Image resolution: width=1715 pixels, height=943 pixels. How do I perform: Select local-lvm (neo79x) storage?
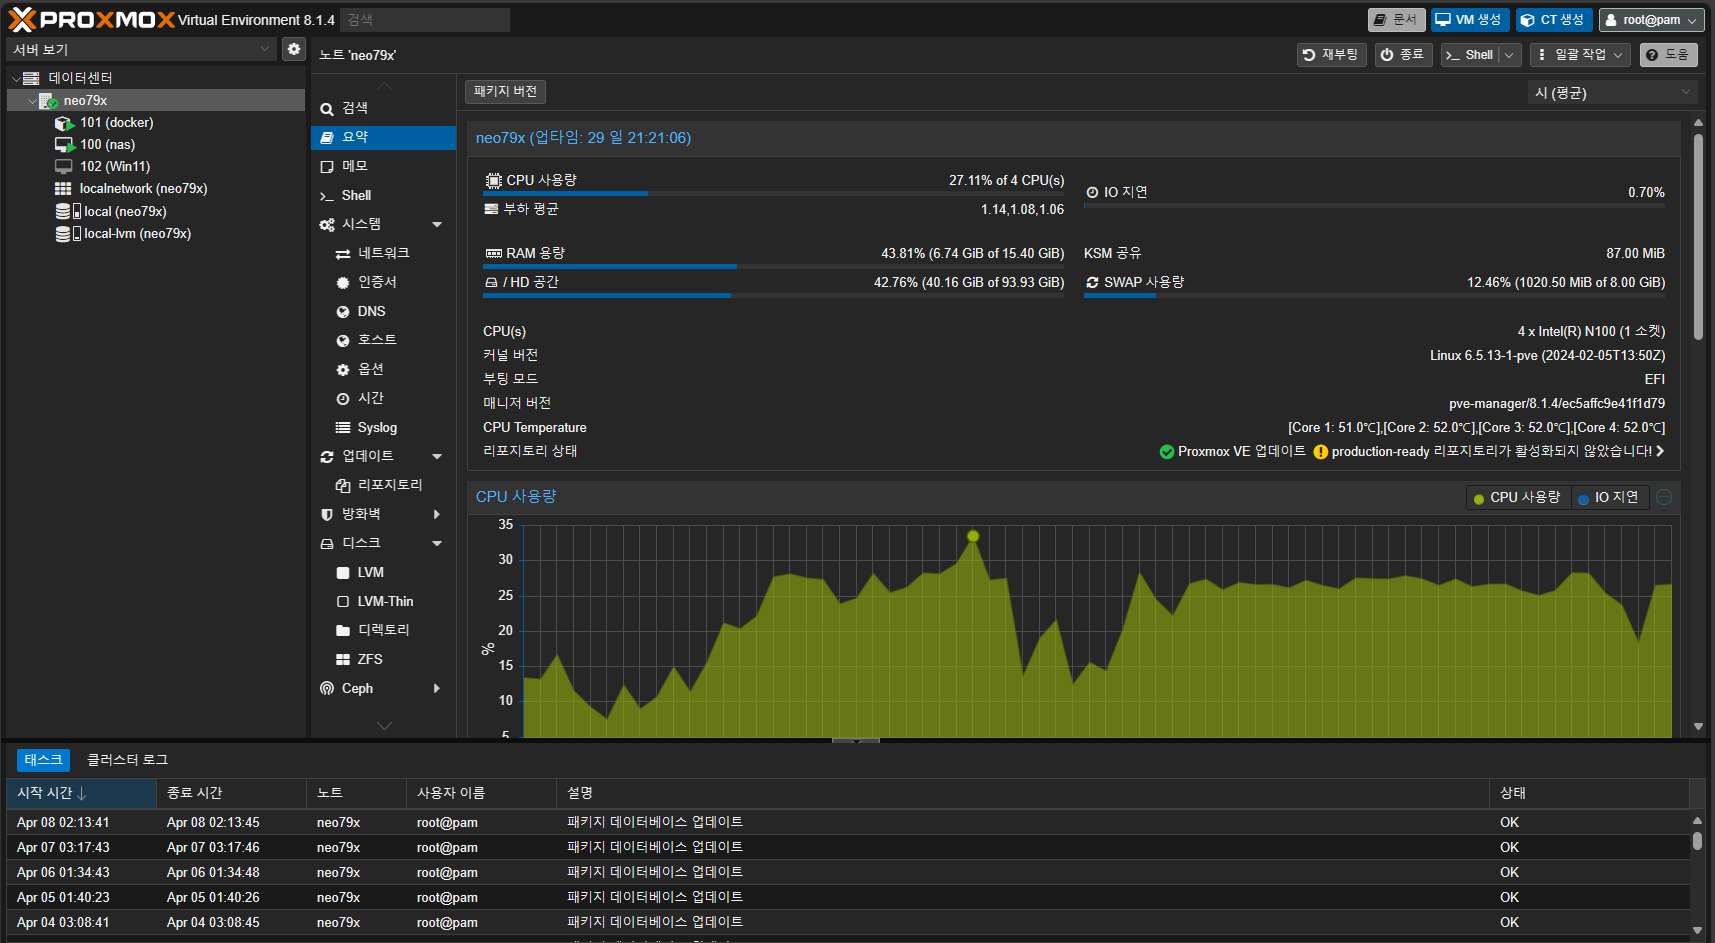pyautogui.click(x=135, y=234)
